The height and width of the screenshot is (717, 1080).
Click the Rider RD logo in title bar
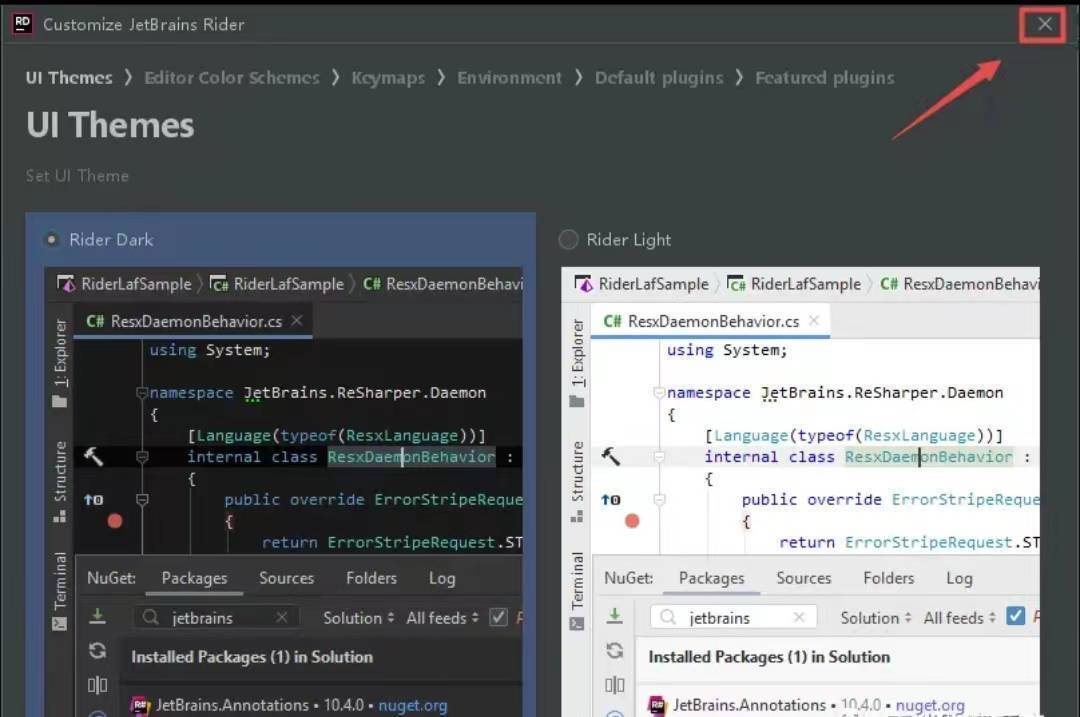[22, 23]
